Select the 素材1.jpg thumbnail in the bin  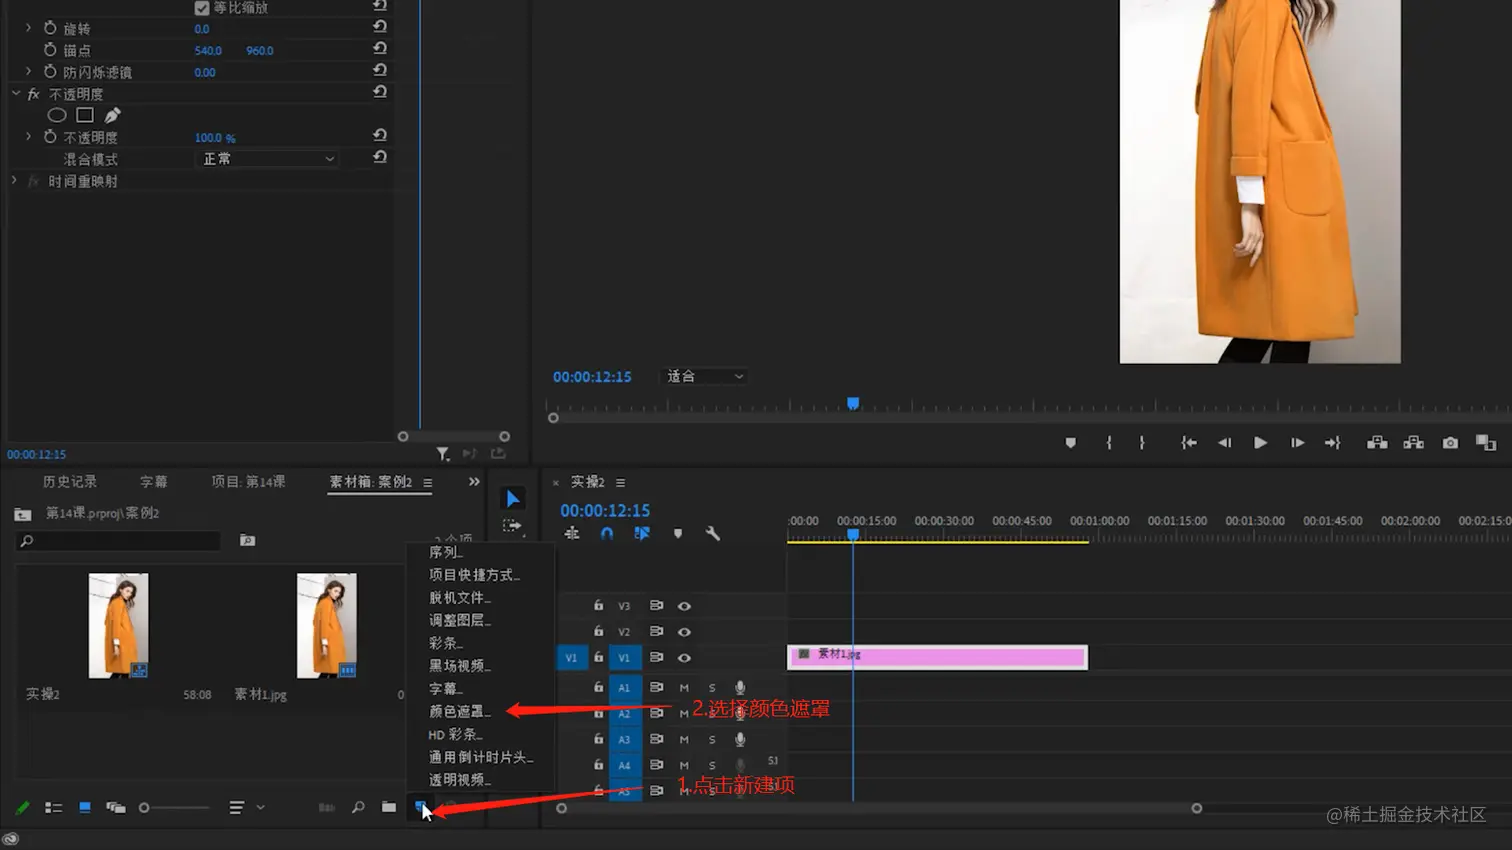(x=326, y=625)
